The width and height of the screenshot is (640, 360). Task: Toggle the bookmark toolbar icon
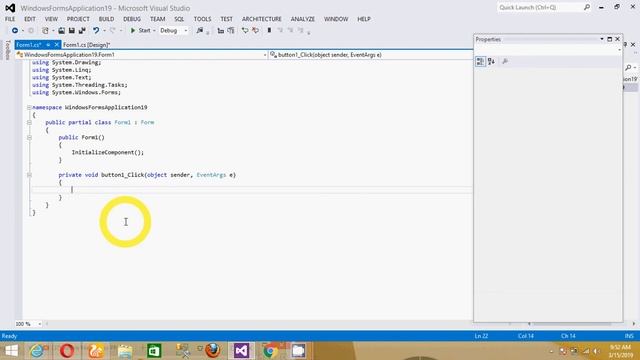[269, 31]
